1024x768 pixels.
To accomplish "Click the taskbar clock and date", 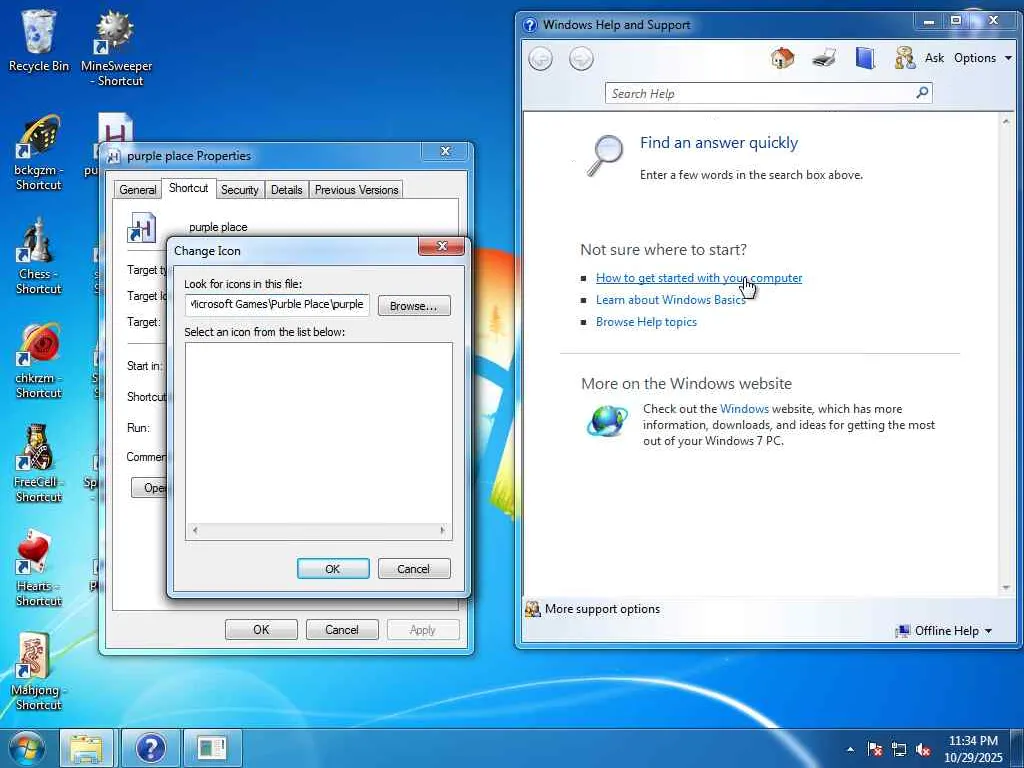I will [973, 749].
